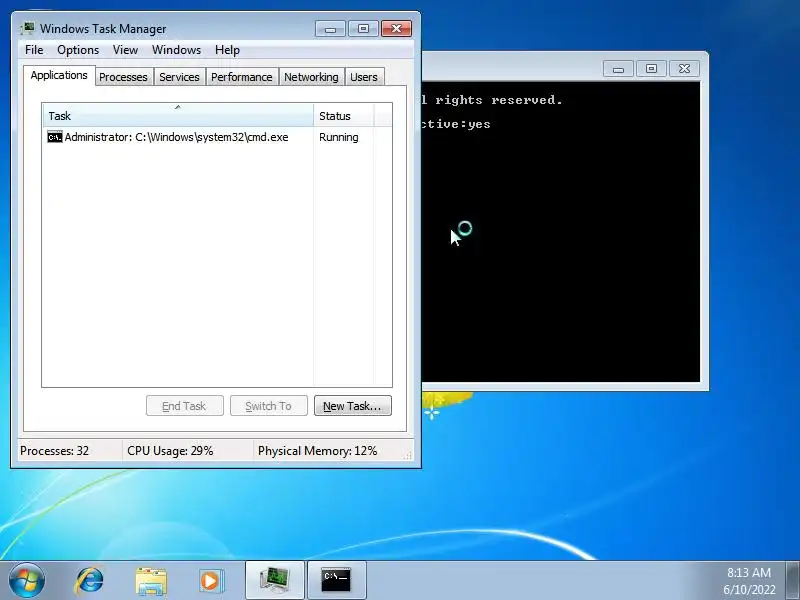Open the View menu
The height and width of the screenshot is (600, 800).
click(x=126, y=50)
